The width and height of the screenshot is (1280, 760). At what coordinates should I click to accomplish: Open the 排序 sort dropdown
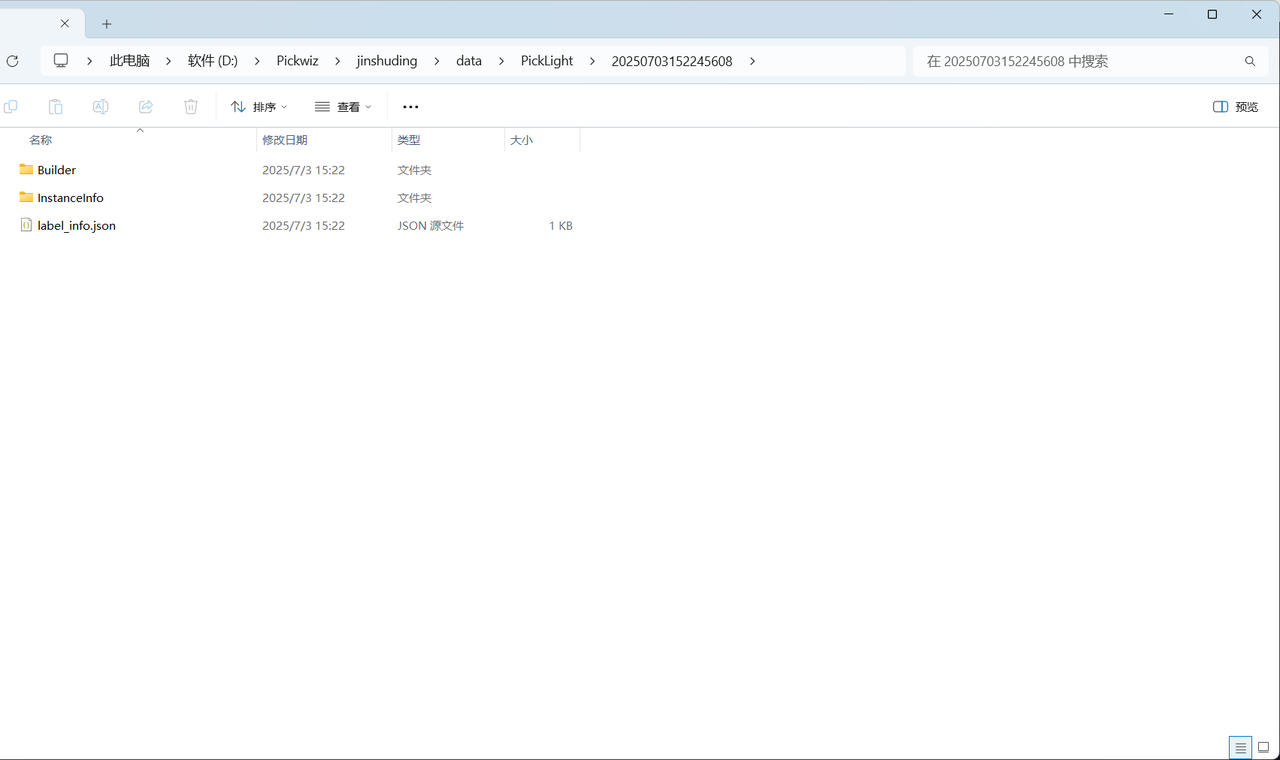click(259, 107)
